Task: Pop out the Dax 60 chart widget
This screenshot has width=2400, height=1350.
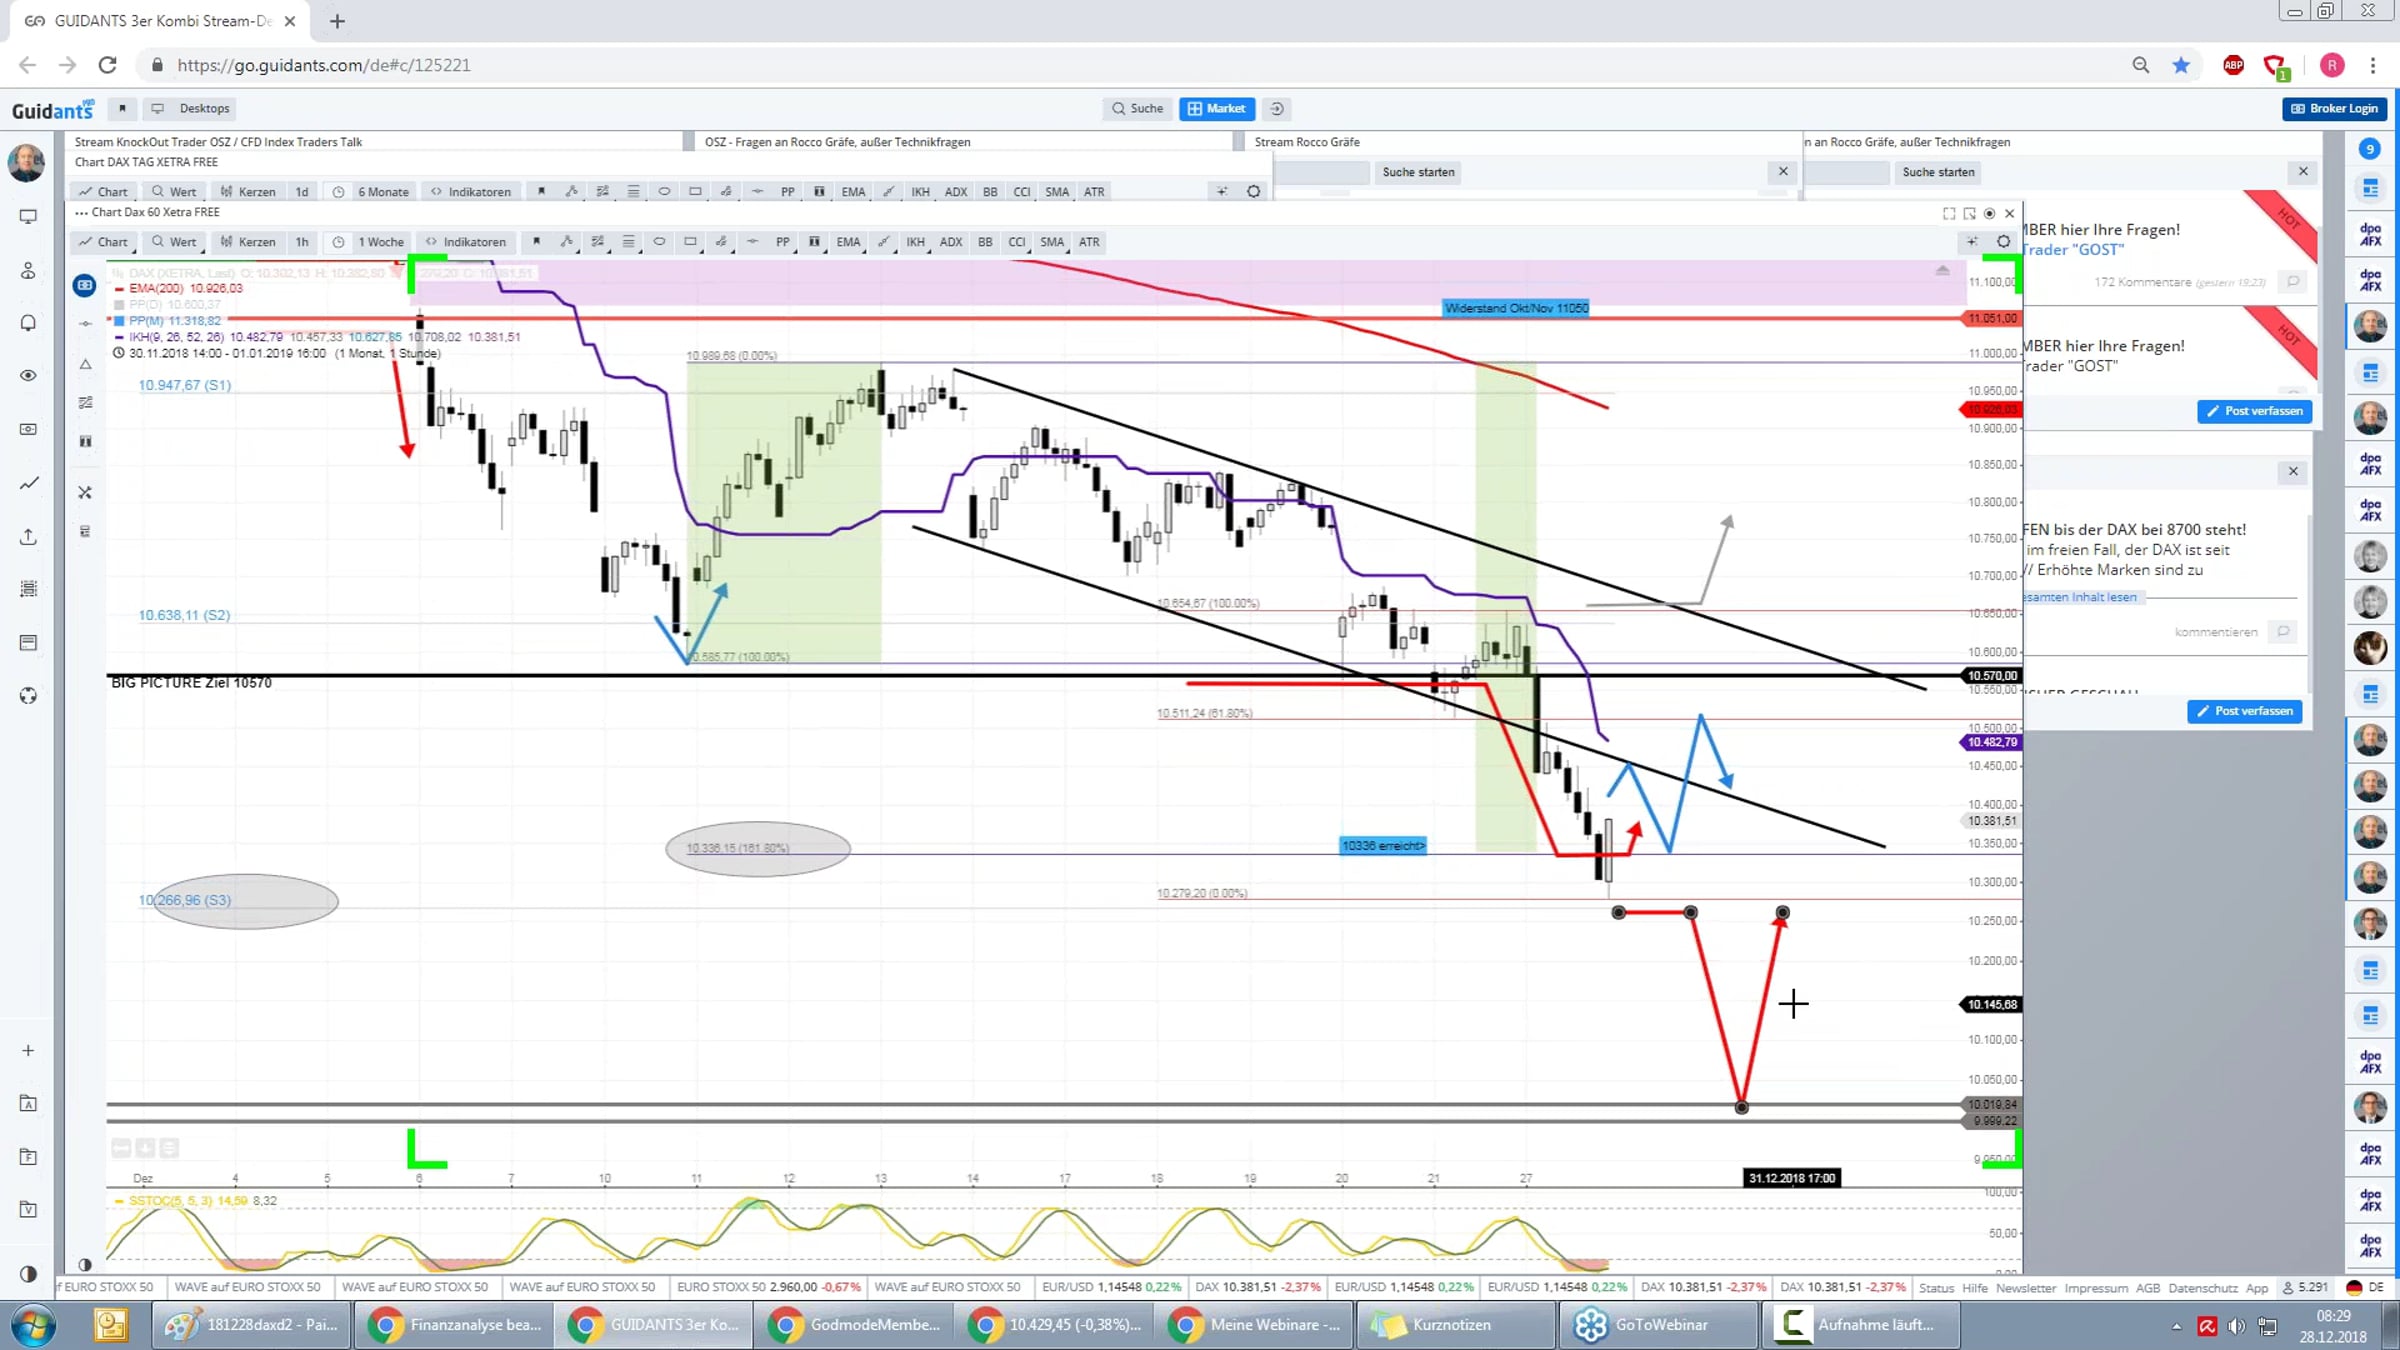Action: 1969,213
